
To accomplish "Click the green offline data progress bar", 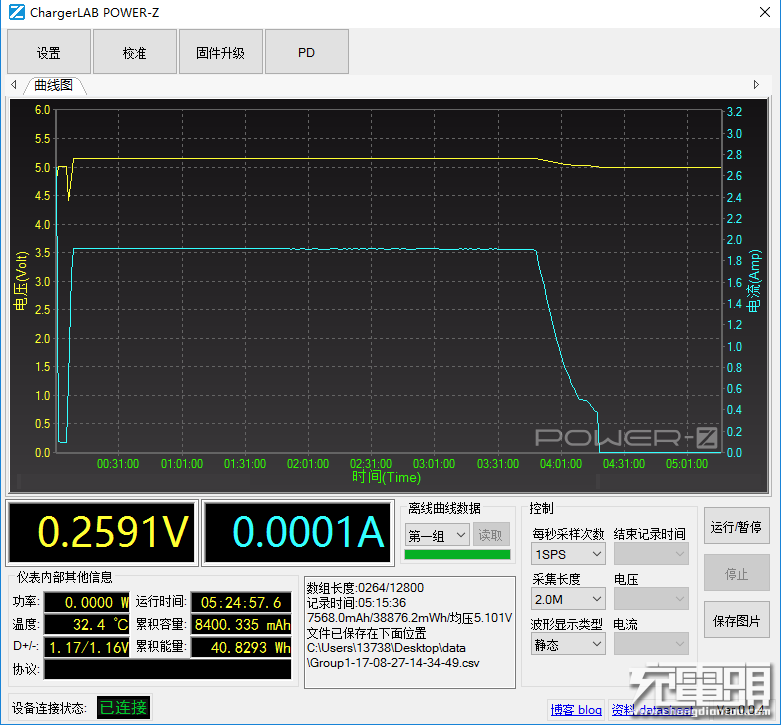I will coord(457,555).
